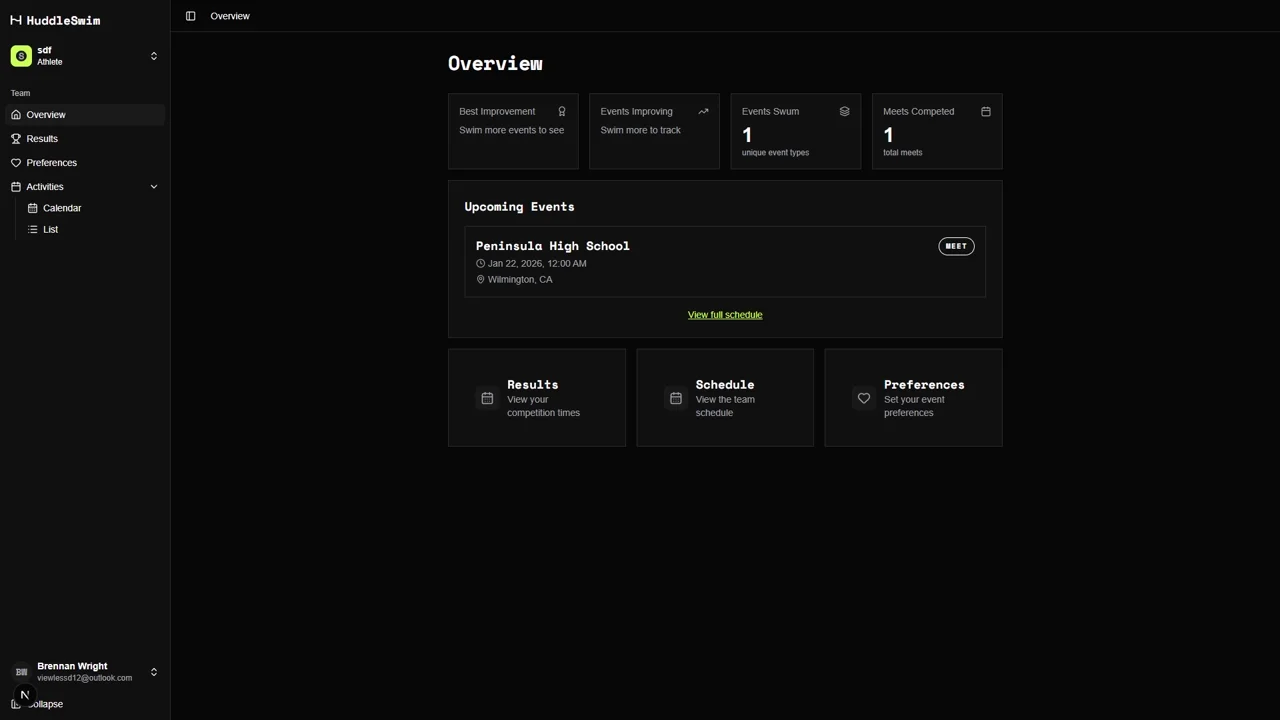This screenshot has width=1280, height=720.
Task: Click the Schedule card calendar icon
Action: click(675, 398)
